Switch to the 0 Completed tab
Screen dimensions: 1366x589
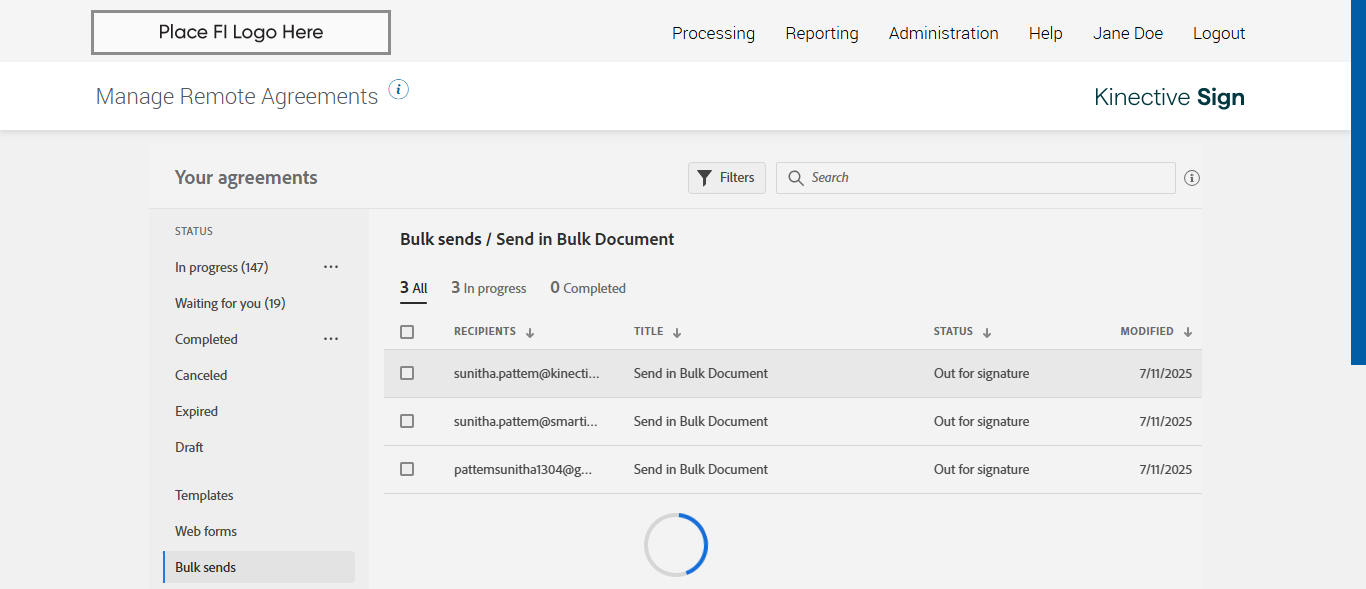[588, 288]
